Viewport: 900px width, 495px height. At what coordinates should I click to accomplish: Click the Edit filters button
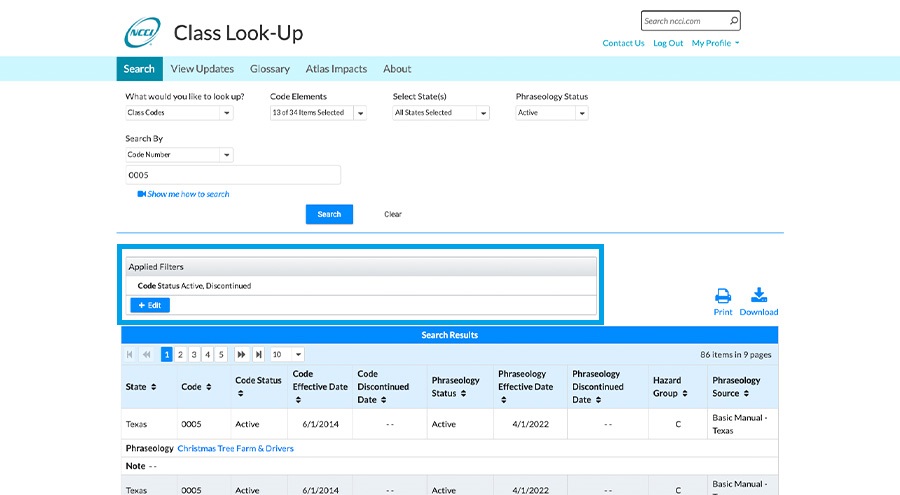coord(150,305)
